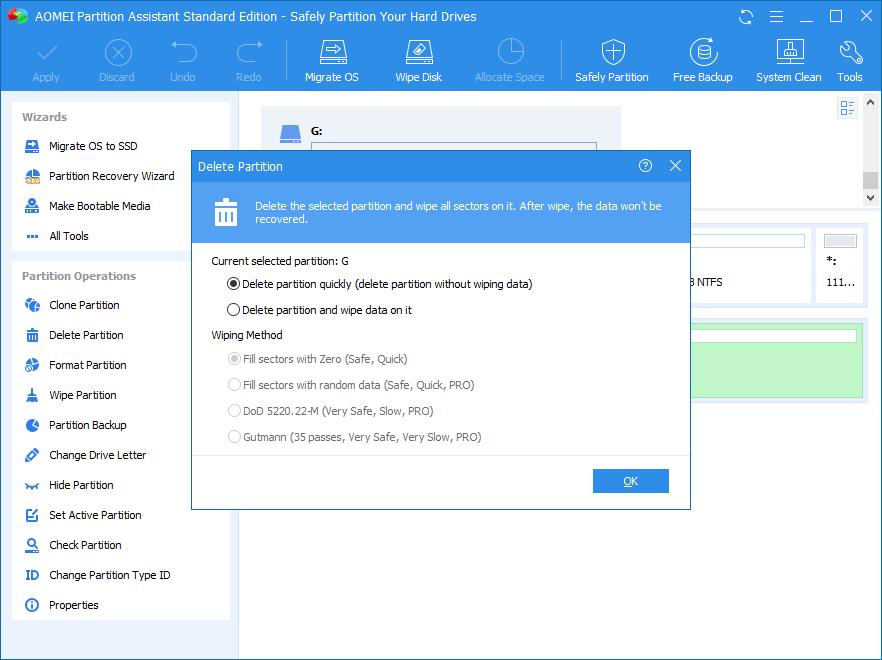Click the help icon in Delete Partition dialog
Image resolution: width=882 pixels, height=660 pixels.
coord(645,166)
